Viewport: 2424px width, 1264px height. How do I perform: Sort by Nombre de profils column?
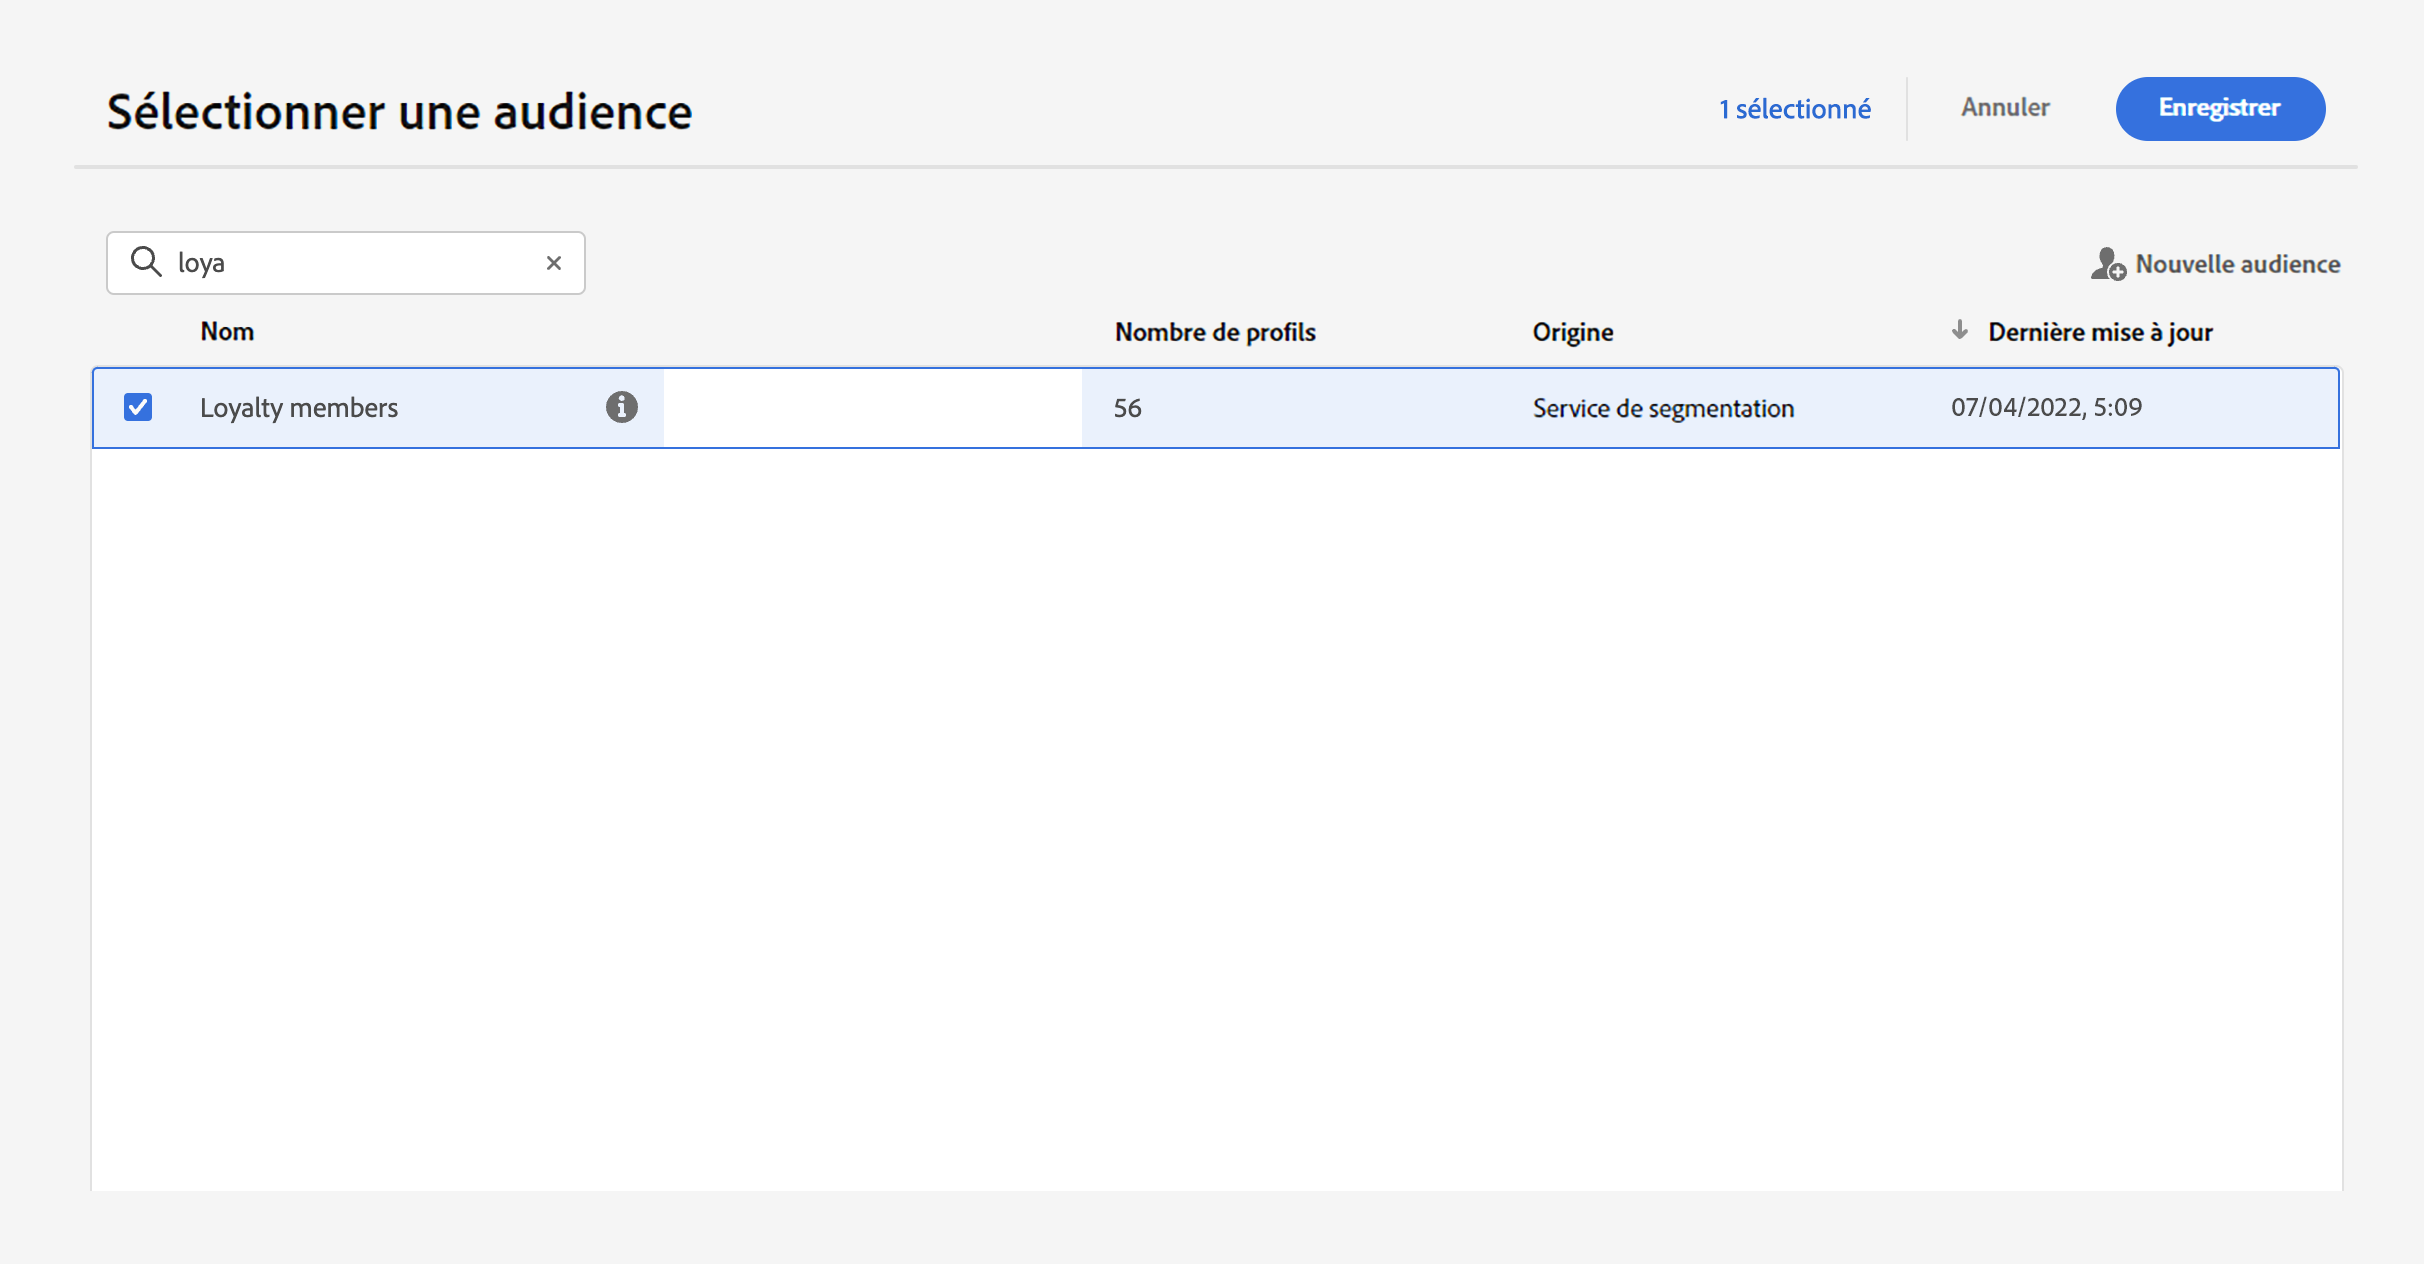(x=1214, y=332)
